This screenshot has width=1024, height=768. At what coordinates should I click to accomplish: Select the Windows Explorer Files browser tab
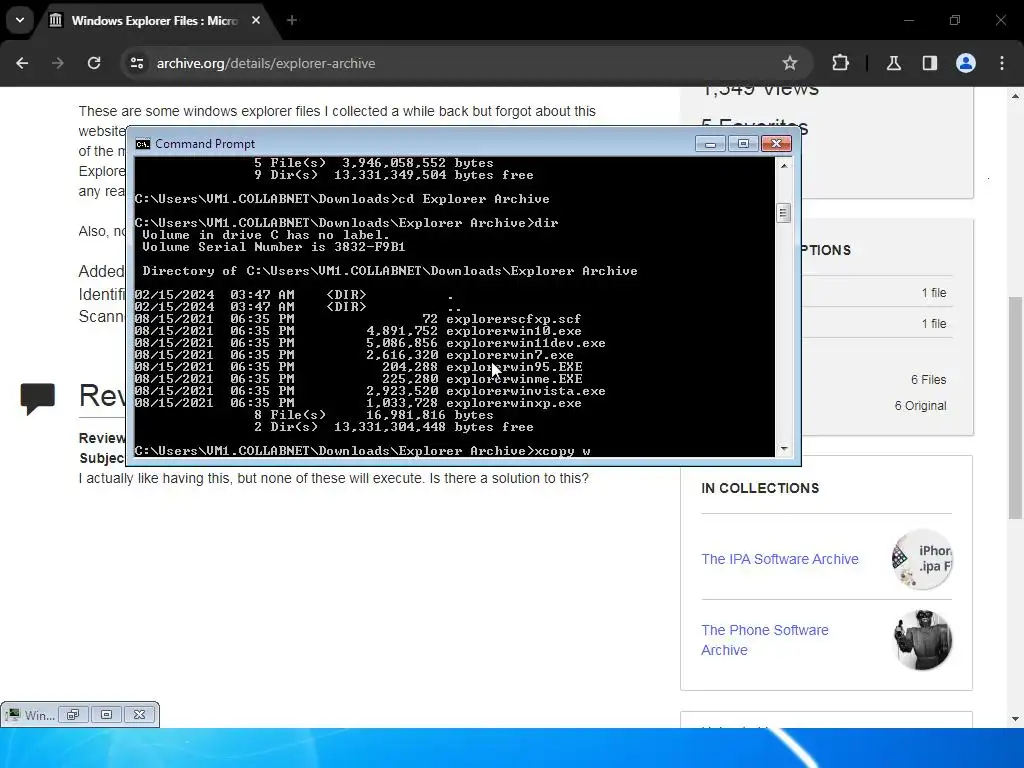[155, 21]
